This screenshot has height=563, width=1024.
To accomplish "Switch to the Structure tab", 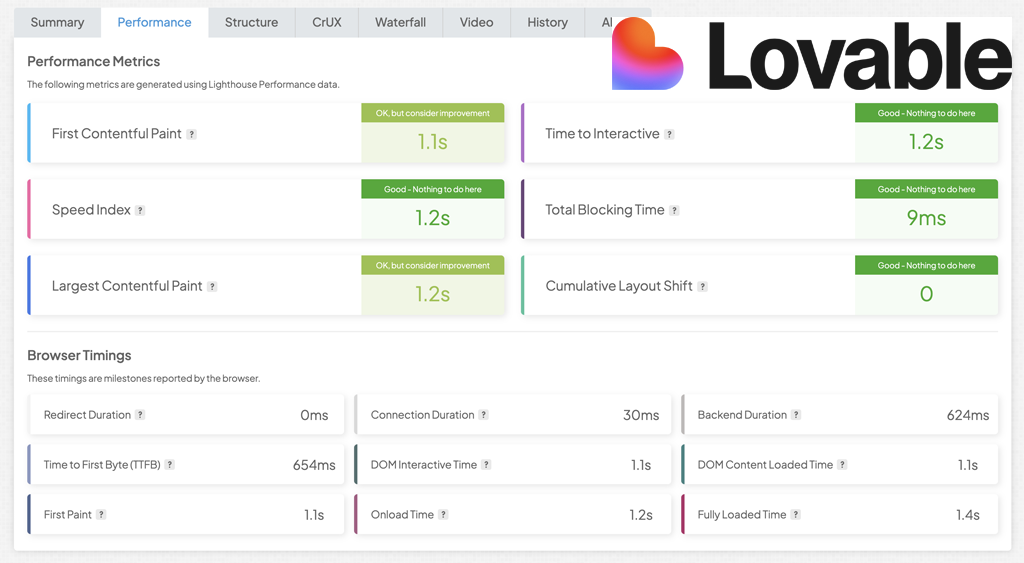I will coord(251,22).
